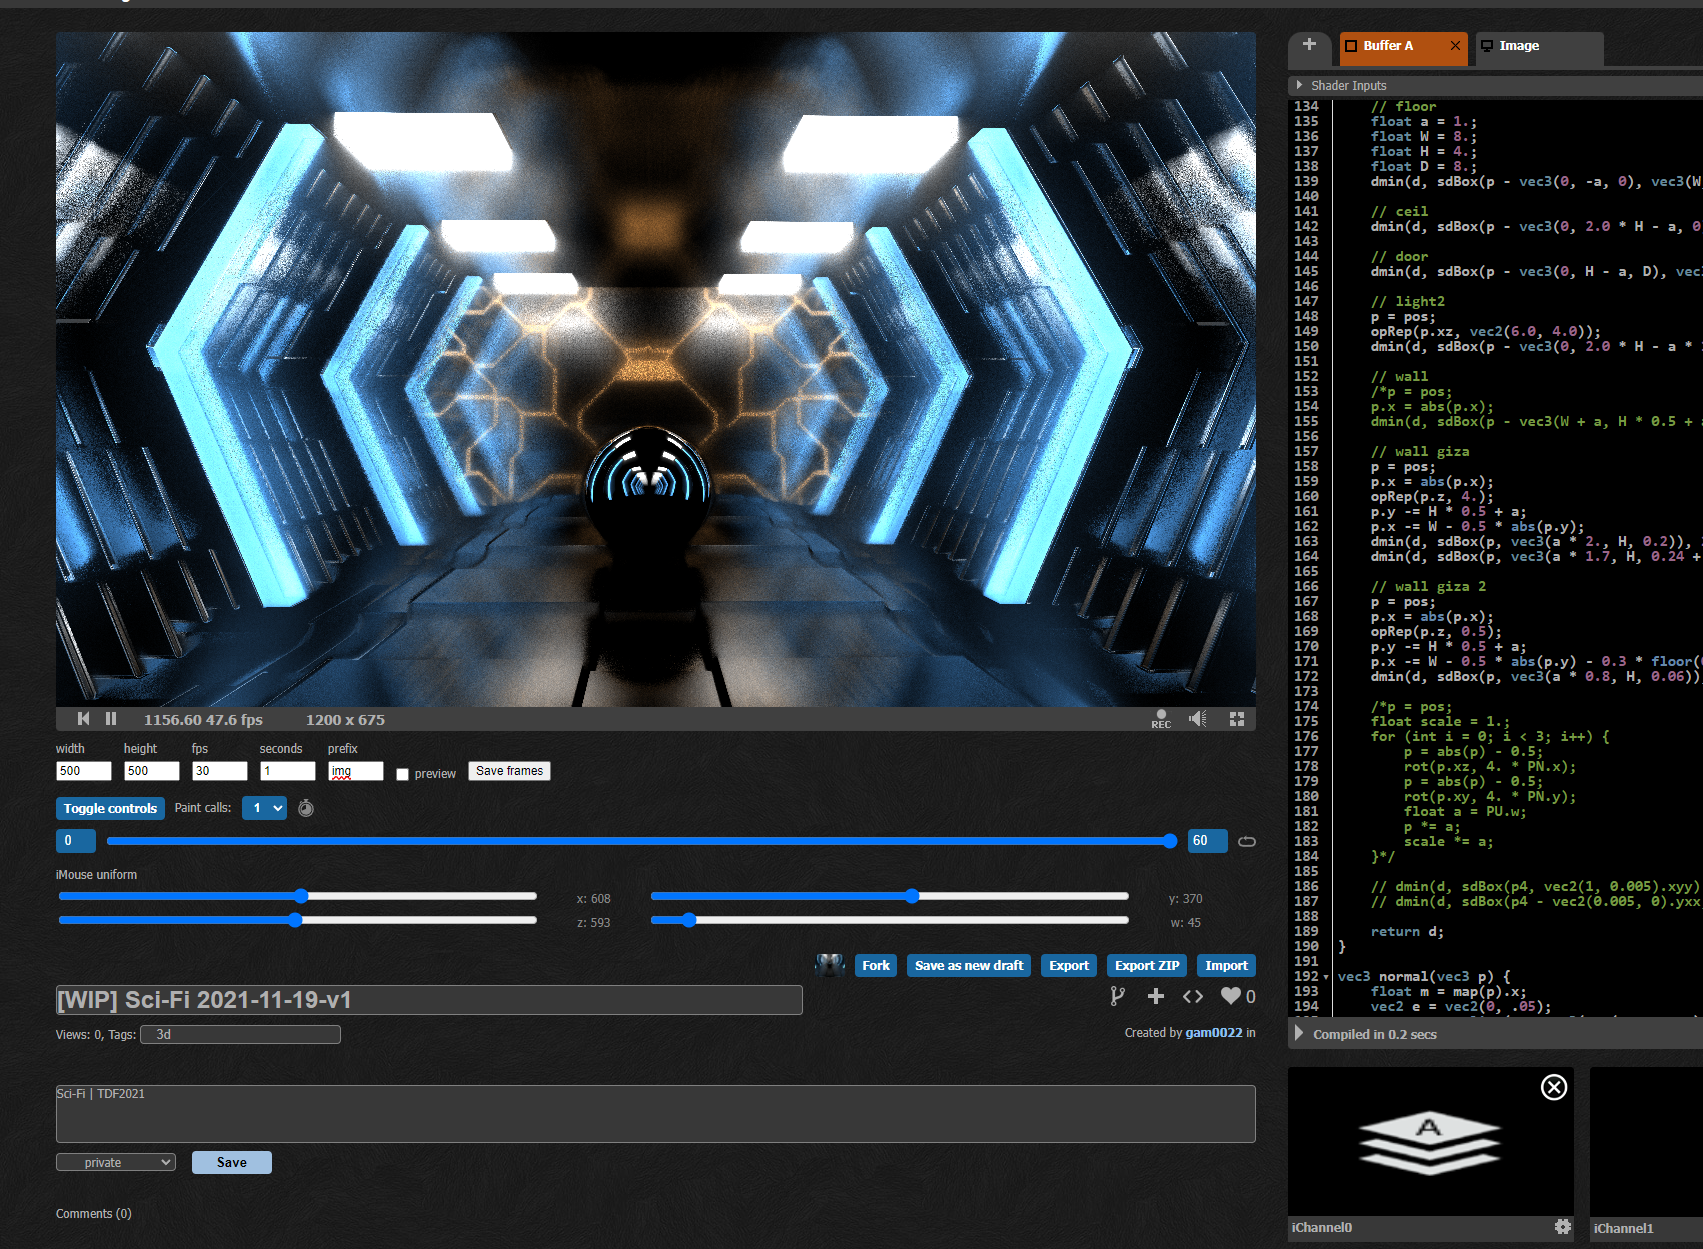The height and width of the screenshot is (1249, 1703).
Task: Enter fullscreen preview mode
Action: coord(1237,719)
